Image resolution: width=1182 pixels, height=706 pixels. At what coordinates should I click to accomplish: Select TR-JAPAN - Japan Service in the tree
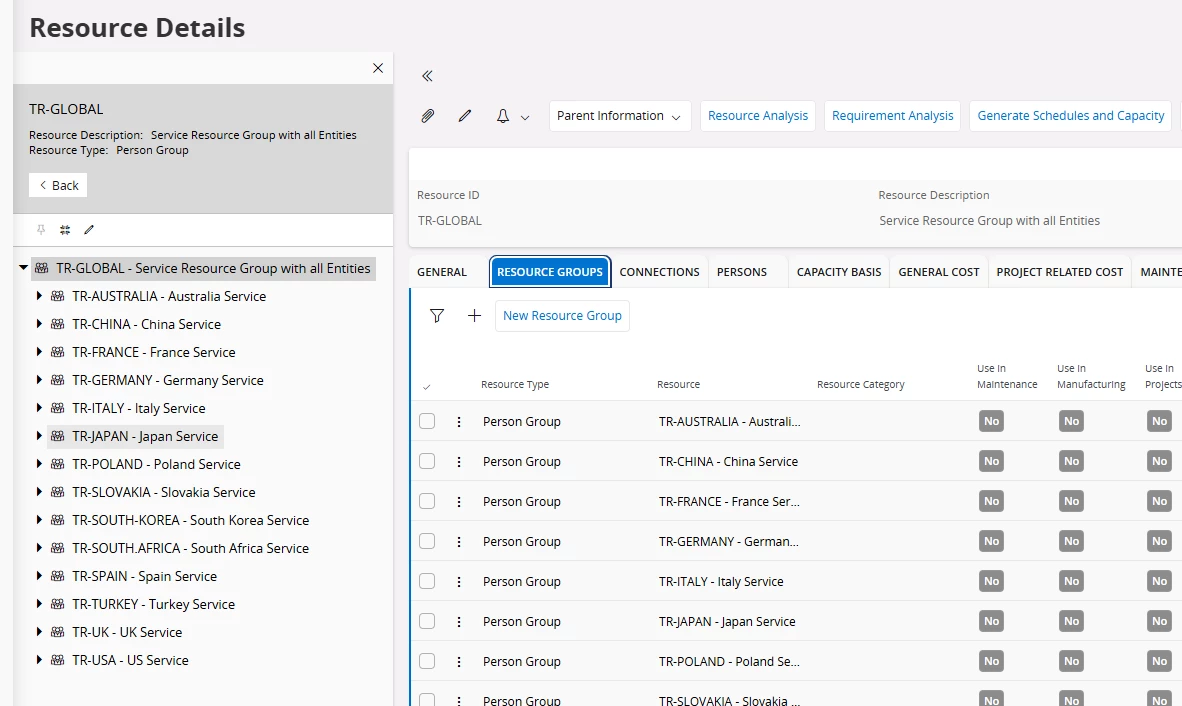(x=145, y=436)
